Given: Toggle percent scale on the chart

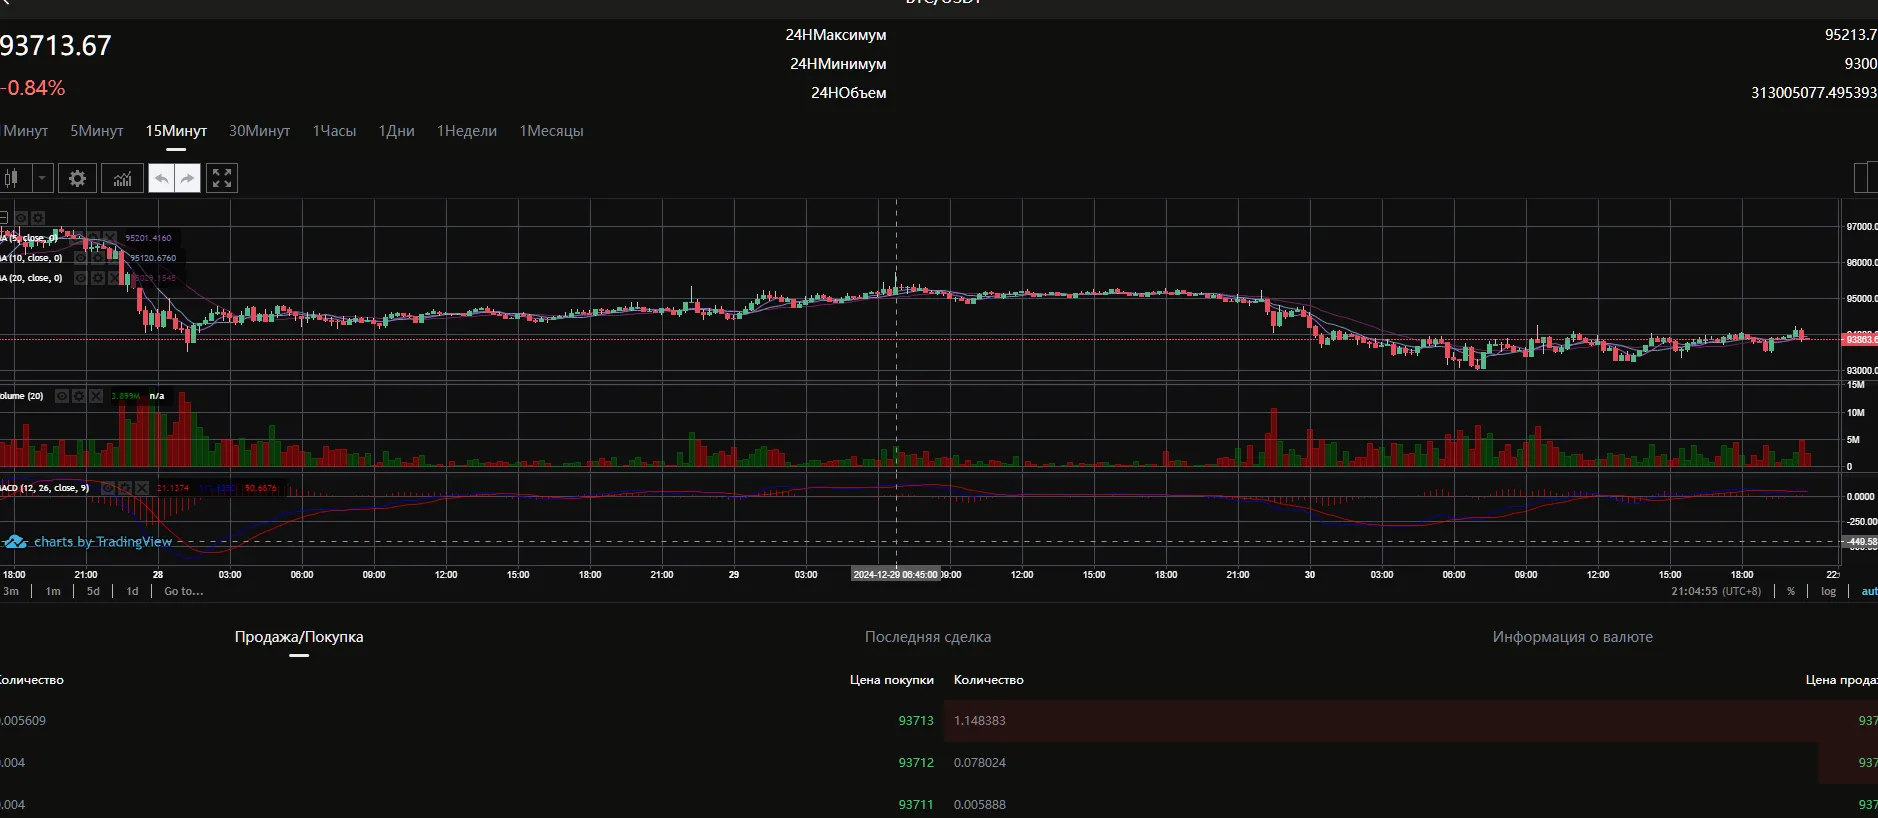Looking at the screenshot, I should click(x=1791, y=591).
